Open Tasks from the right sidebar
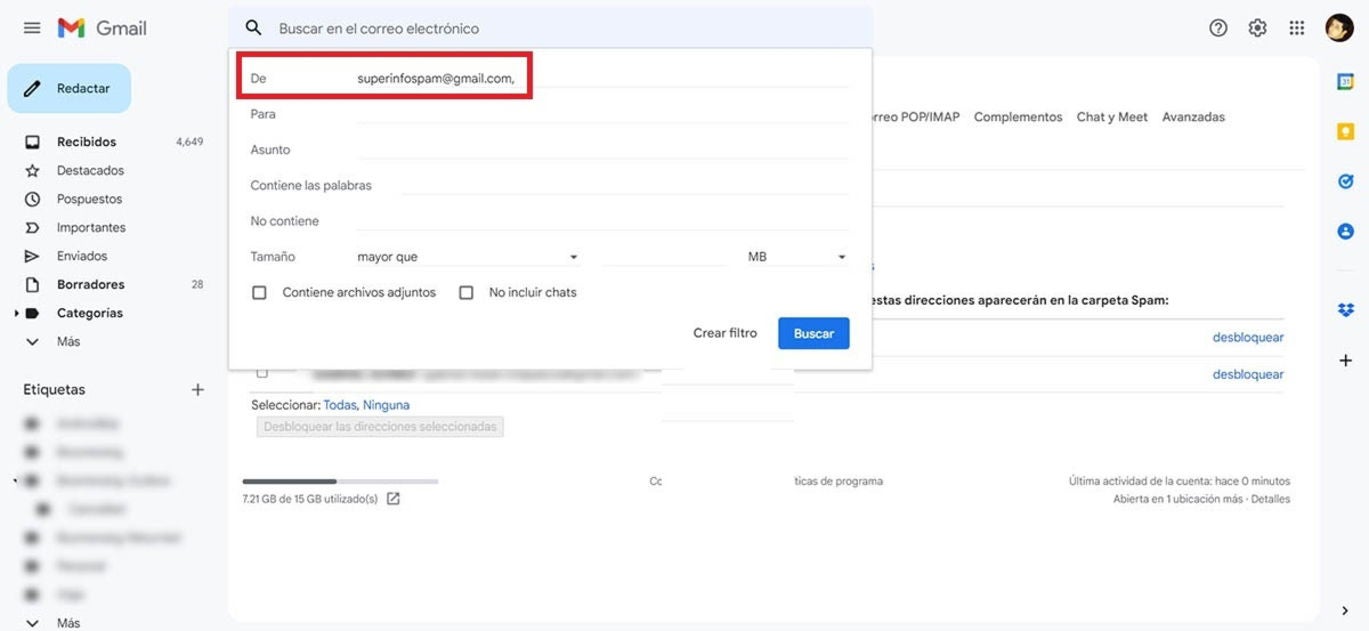Screen dimensions: 1369x631 click(1345, 180)
